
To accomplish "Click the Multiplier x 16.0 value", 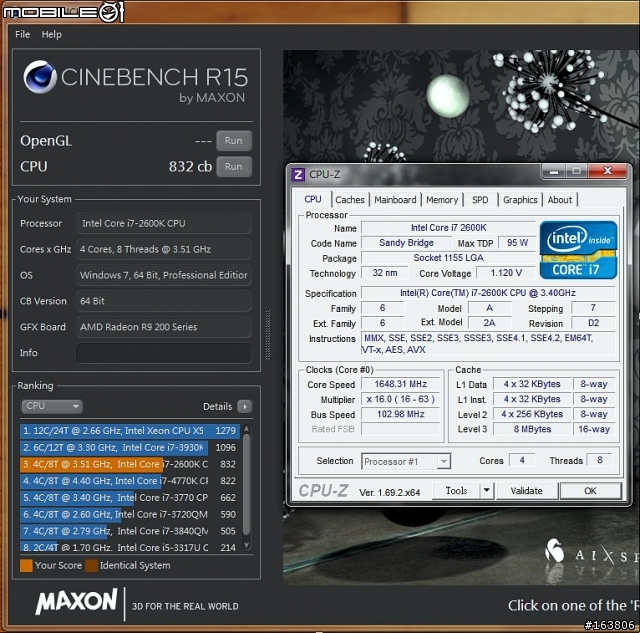I will [x=400, y=399].
